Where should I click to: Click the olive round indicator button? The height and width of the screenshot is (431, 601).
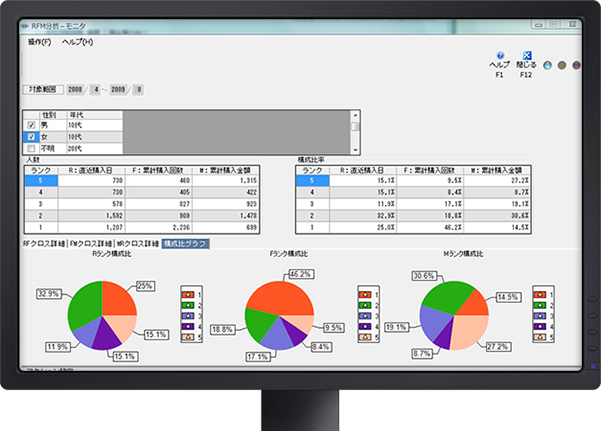(x=562, y=65)
